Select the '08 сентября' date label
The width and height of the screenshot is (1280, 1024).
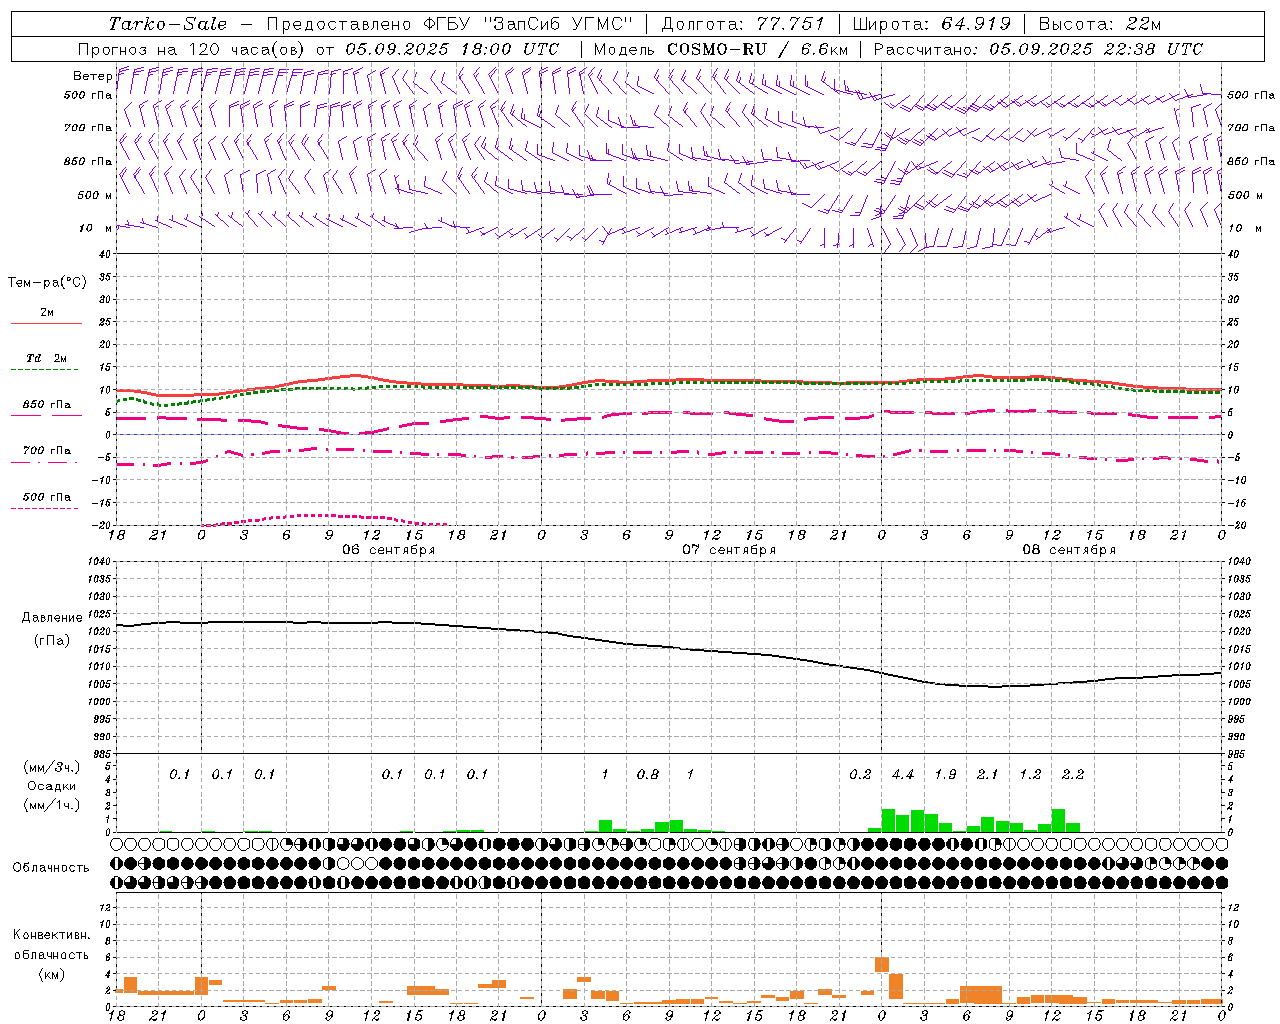coord(1069,550)
